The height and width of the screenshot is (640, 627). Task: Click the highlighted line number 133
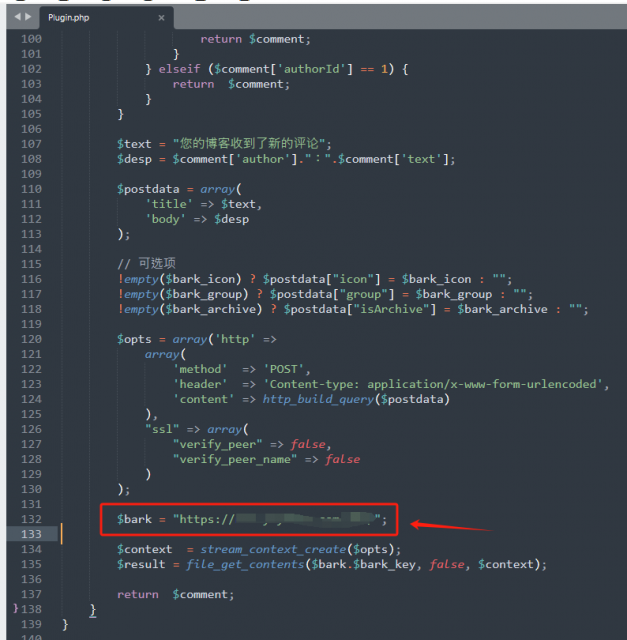coord(31,534)
